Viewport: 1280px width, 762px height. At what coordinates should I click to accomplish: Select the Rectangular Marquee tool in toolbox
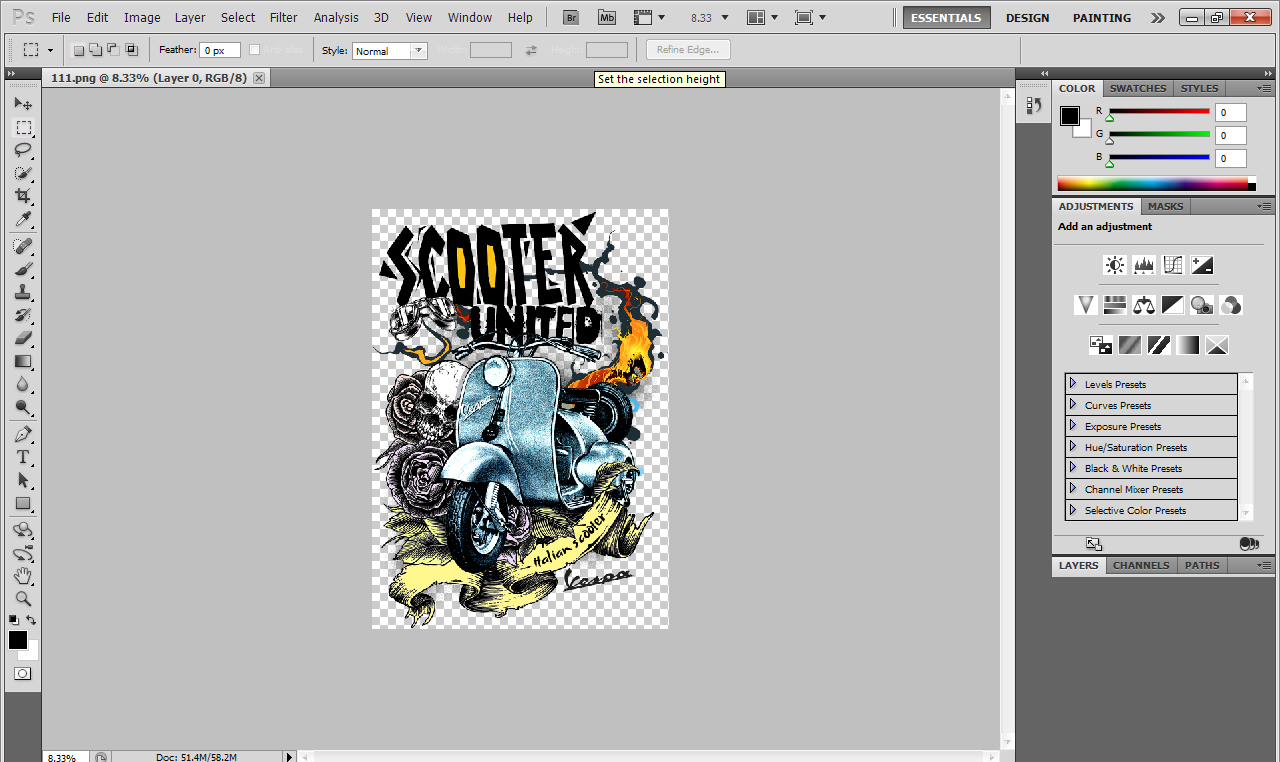tap(23, 127)
